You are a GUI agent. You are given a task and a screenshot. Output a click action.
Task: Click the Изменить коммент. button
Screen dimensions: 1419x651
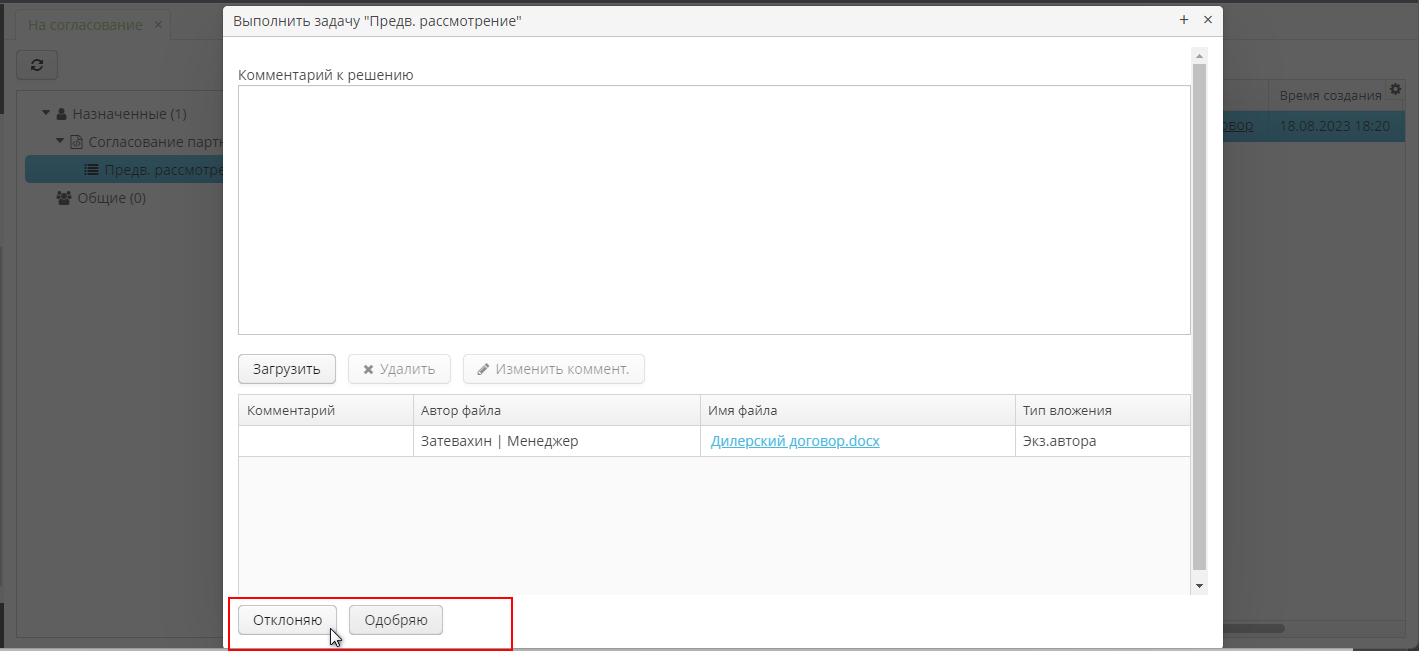click(x=553, y=369)
